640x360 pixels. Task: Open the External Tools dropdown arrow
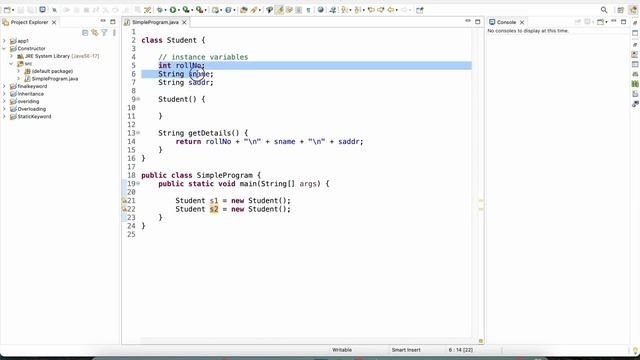[x=205, y=10]
